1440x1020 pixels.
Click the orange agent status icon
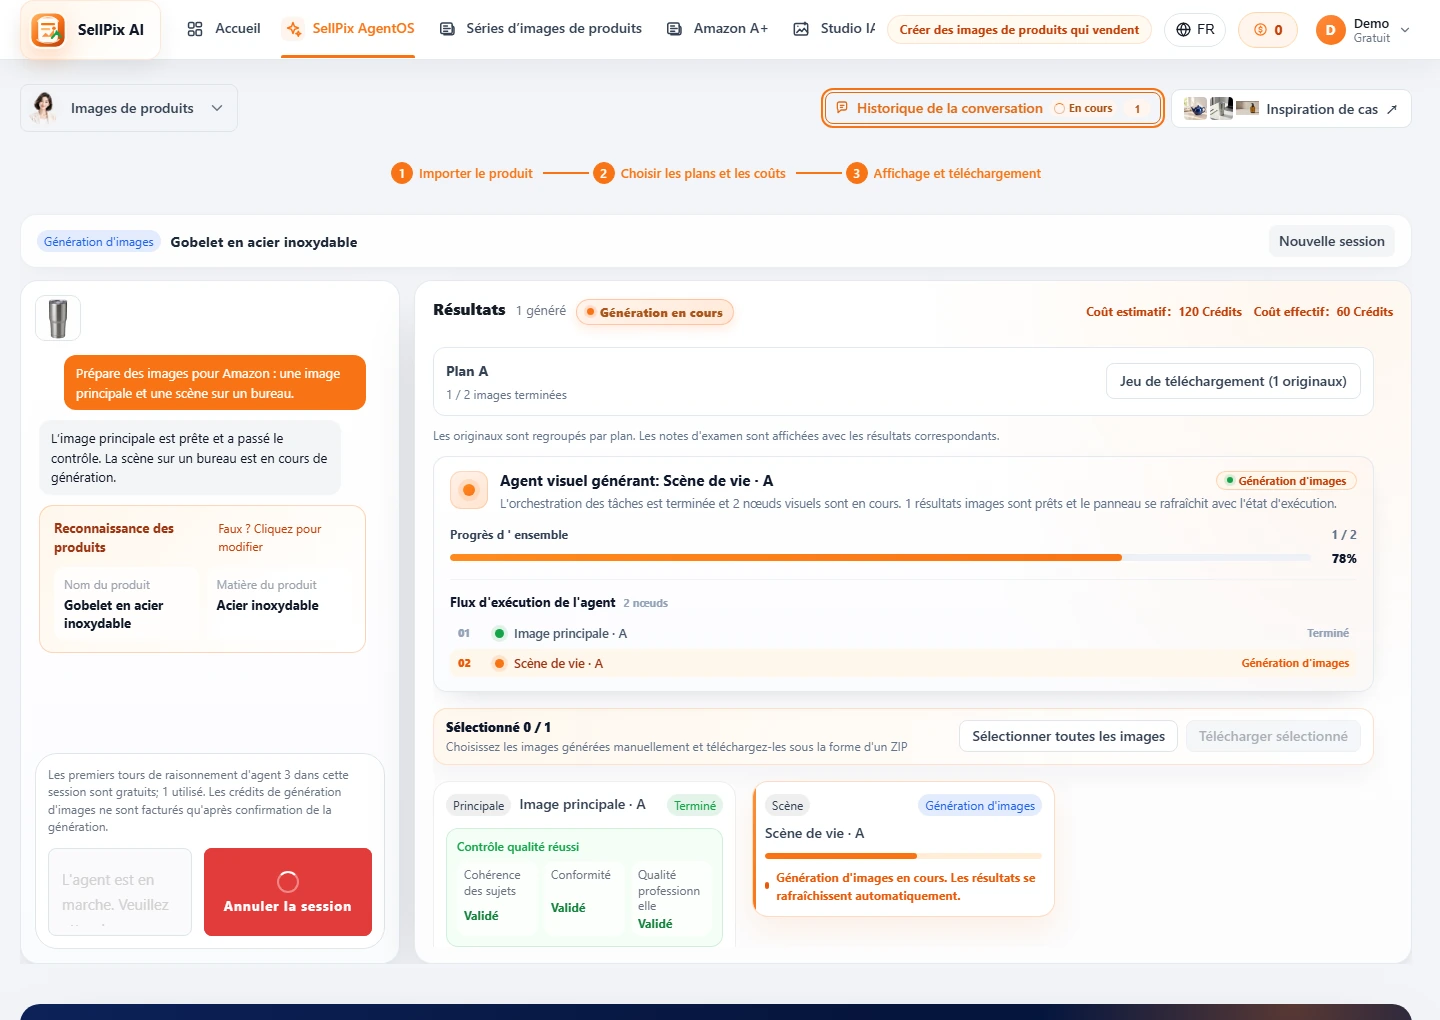click(469, 490)
